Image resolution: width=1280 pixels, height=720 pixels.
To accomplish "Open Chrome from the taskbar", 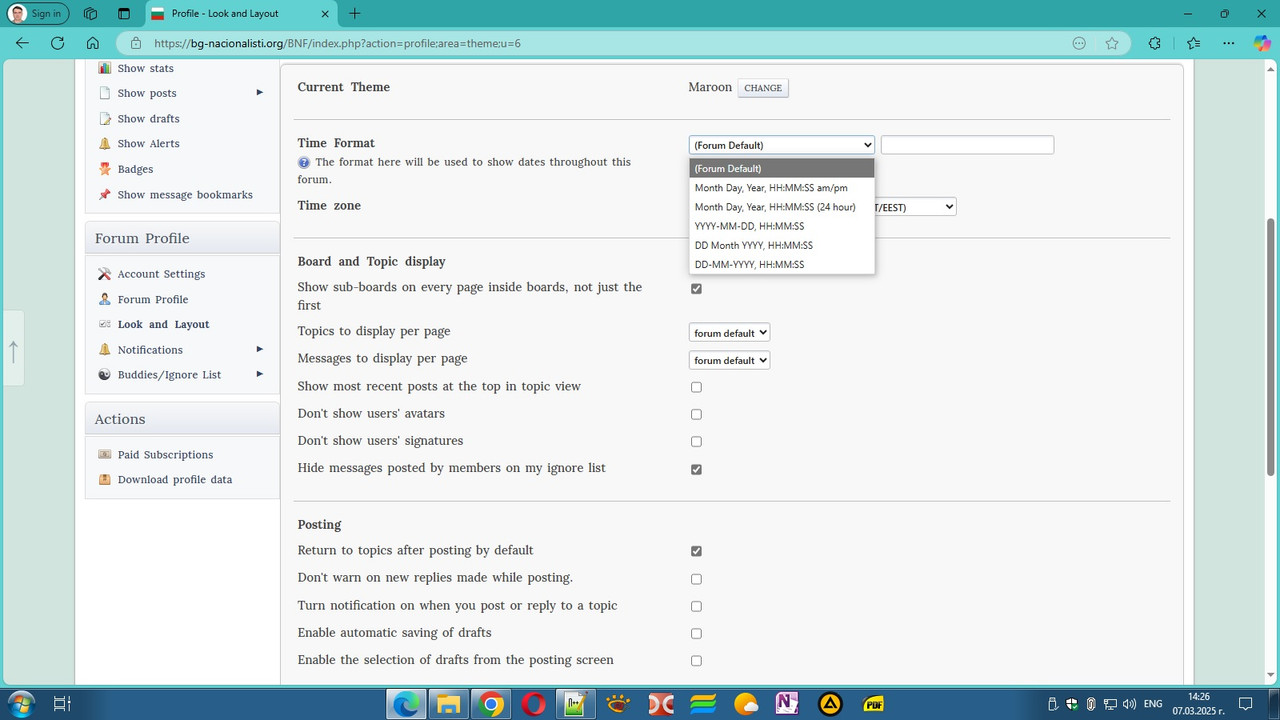I will [490, 704].
